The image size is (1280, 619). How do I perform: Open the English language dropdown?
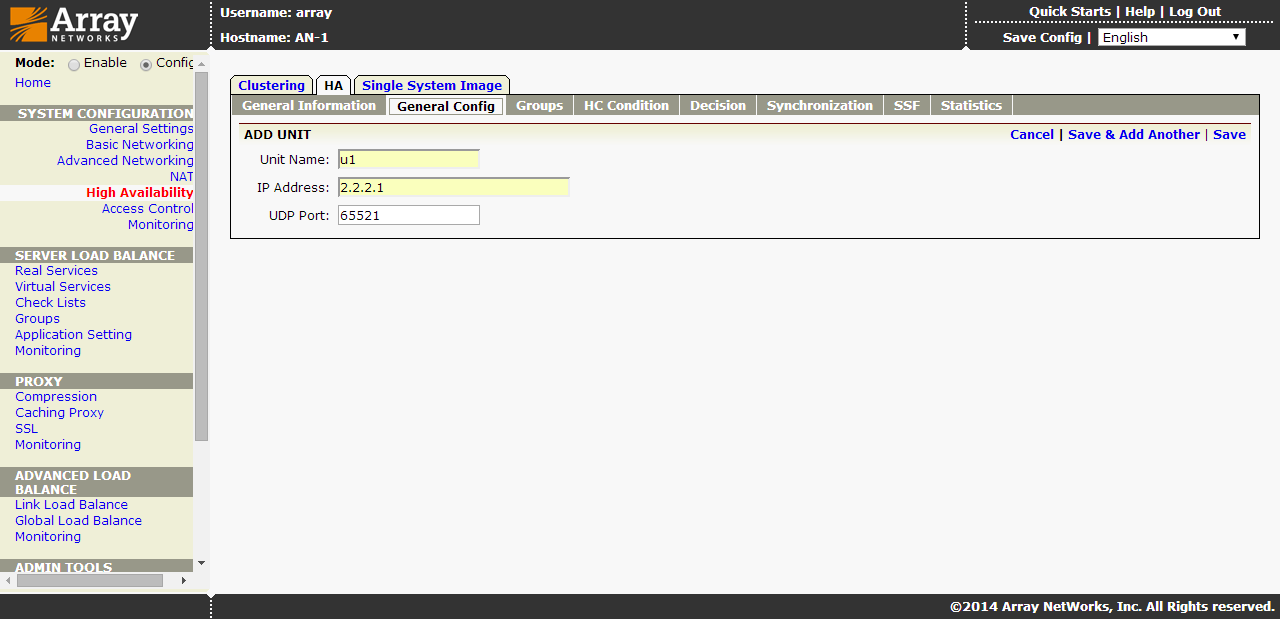point(1171,37)
